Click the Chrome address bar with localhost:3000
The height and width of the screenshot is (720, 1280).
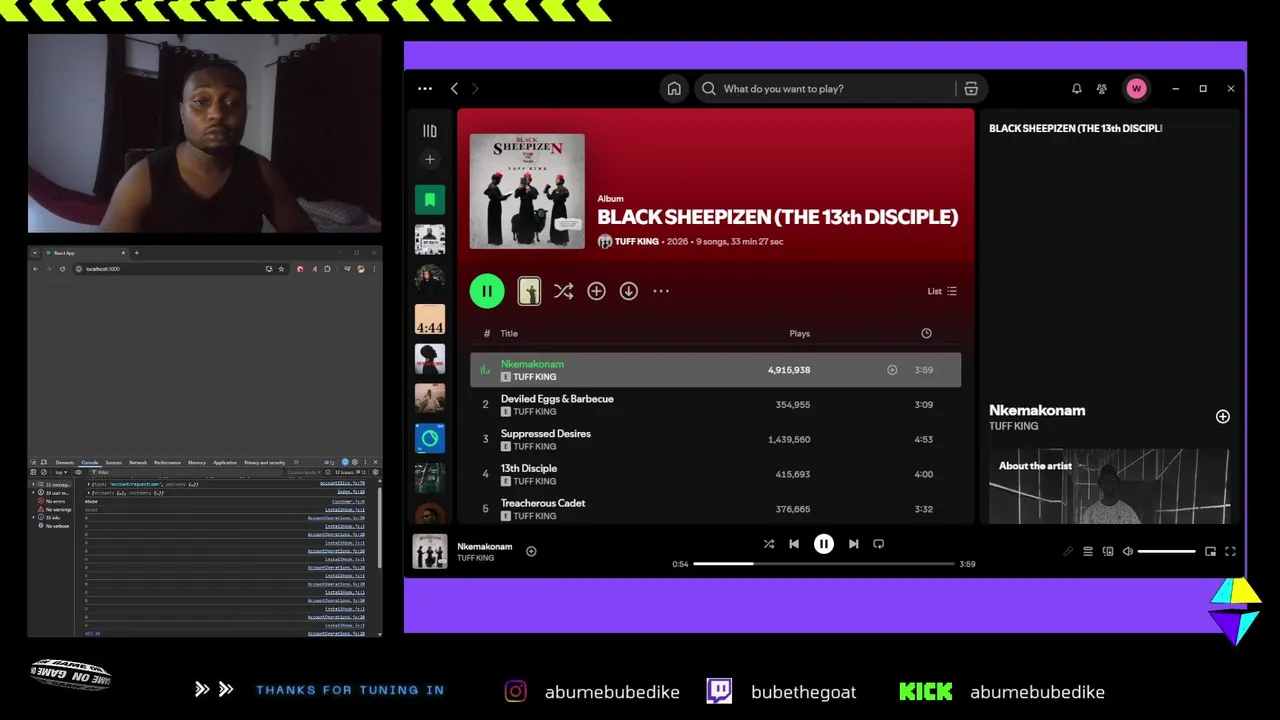pos(181,269)
